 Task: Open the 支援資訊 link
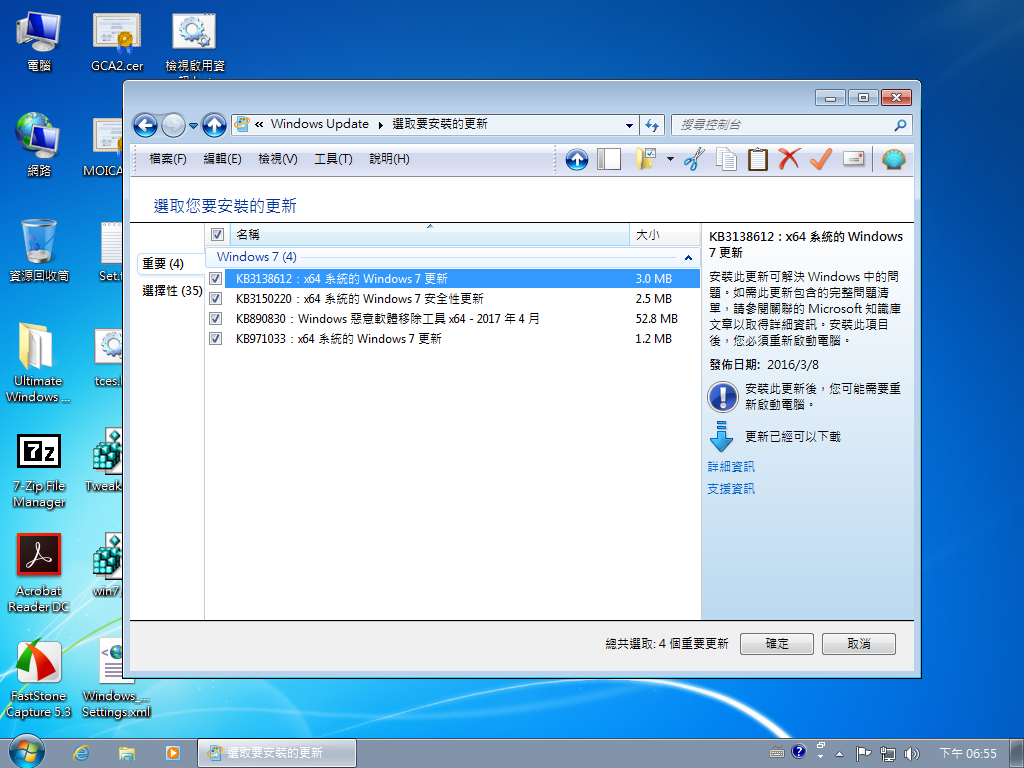731,488
